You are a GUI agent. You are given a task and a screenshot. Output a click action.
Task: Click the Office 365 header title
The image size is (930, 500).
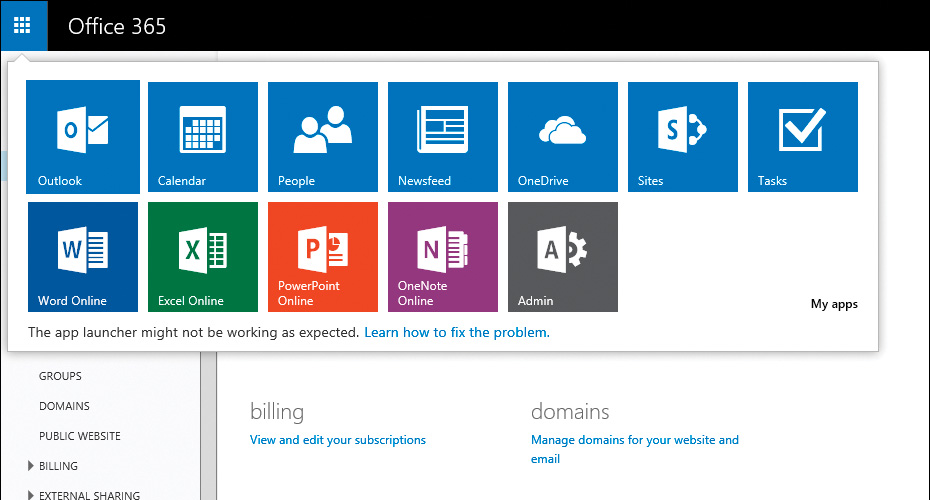click(117, 26)
